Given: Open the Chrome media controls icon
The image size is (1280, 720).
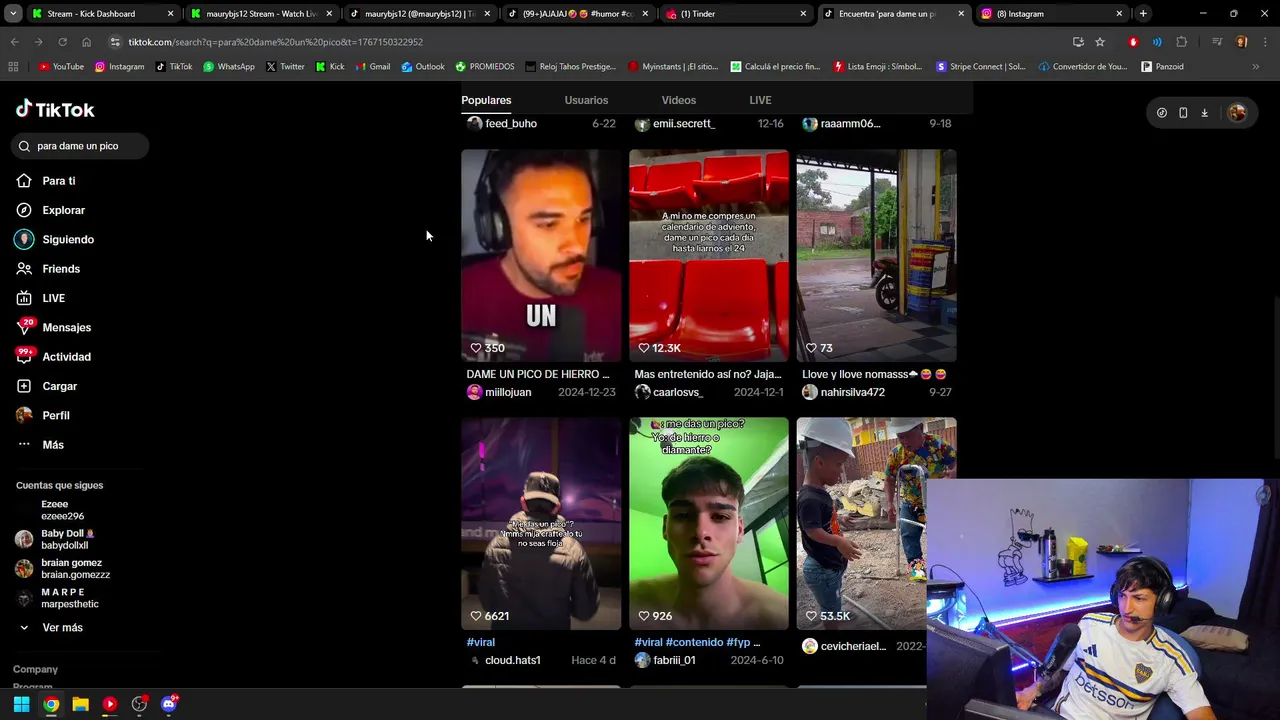Looking at the screenshot, I should click(x=1217, y=42).
